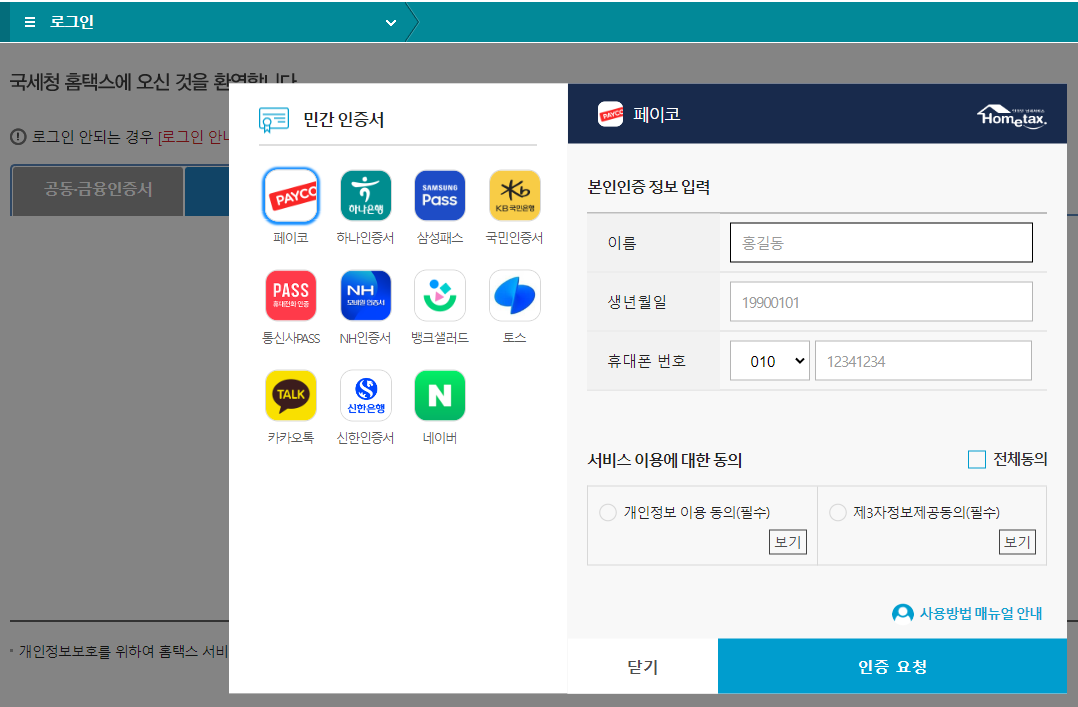Focus the 이름 input field
This screenshot has height=707, width=1078.
click(x=881, y=242)
